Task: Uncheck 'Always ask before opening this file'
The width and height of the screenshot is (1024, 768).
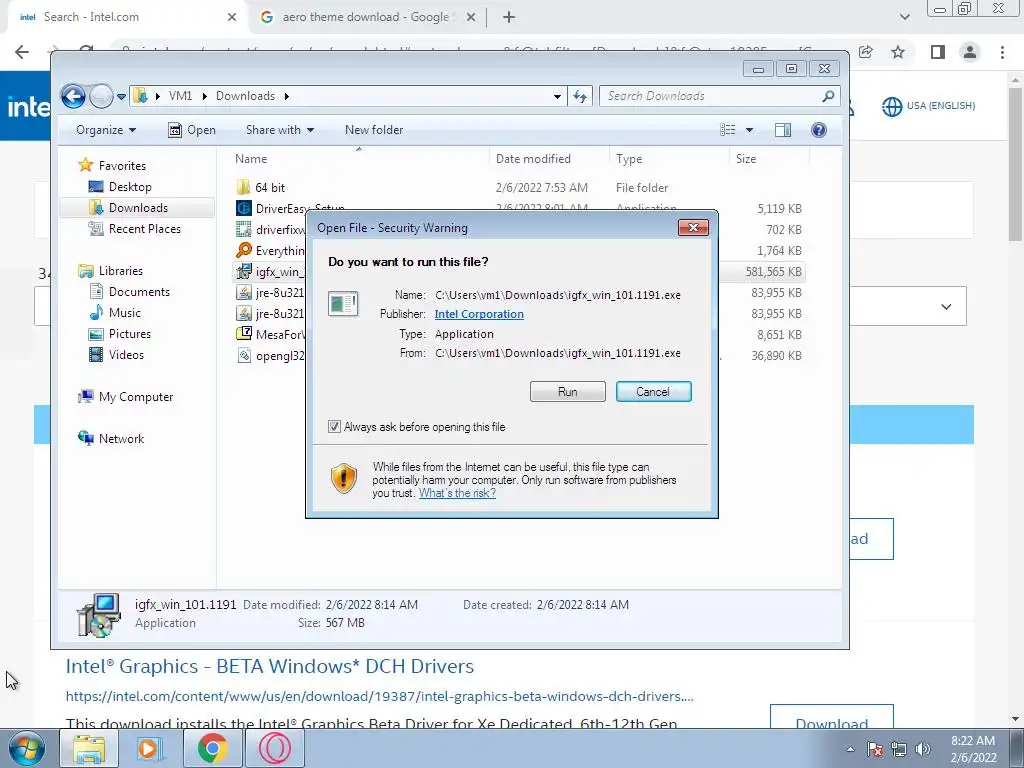Action: pos(334,427)
